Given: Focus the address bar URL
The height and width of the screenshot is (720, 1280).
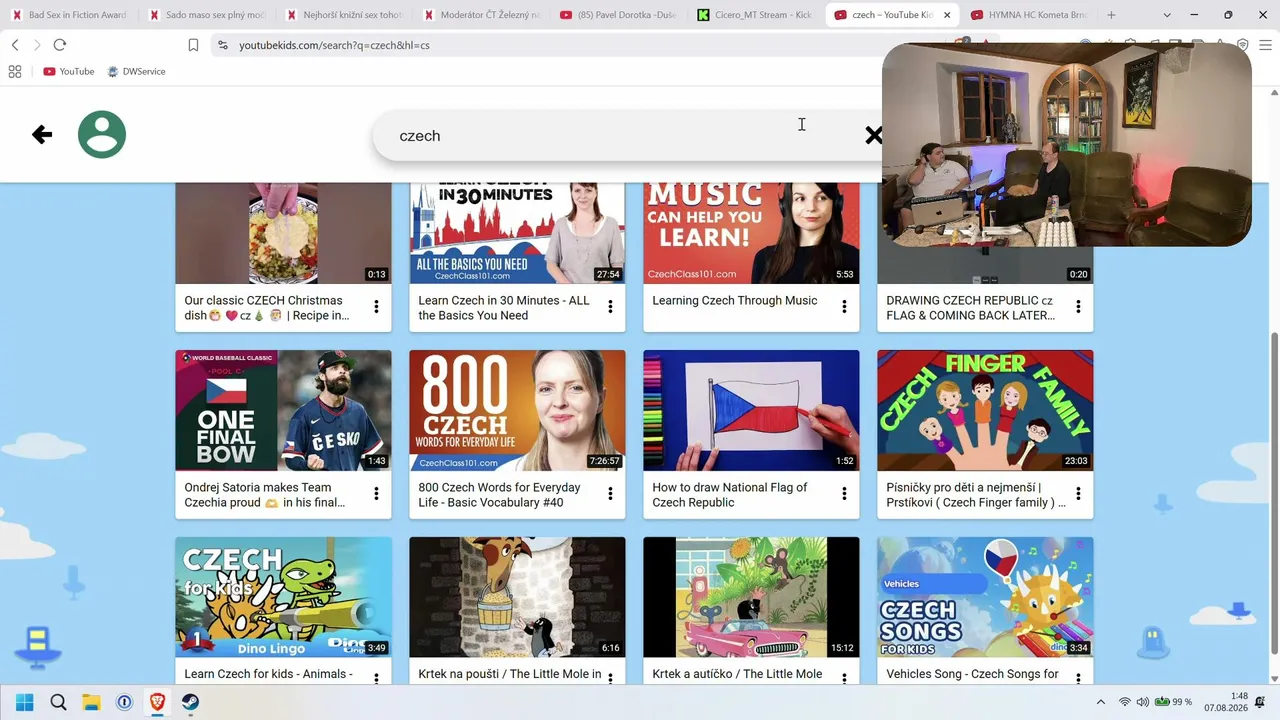Looking at the screenshot, I should [334, 45].
